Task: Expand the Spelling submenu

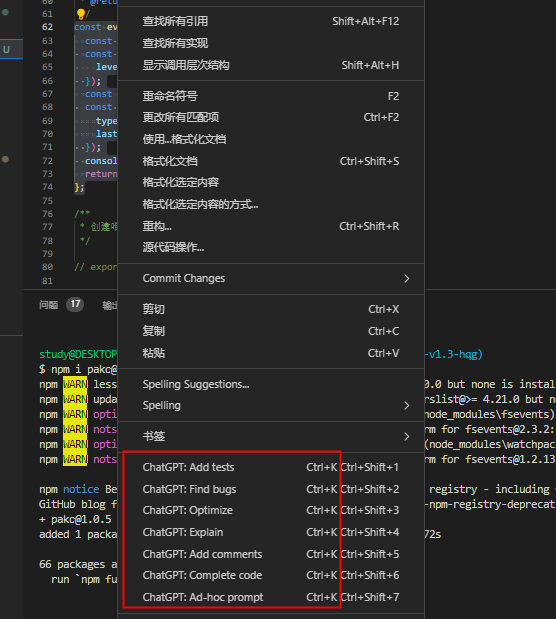Action: 271,405
